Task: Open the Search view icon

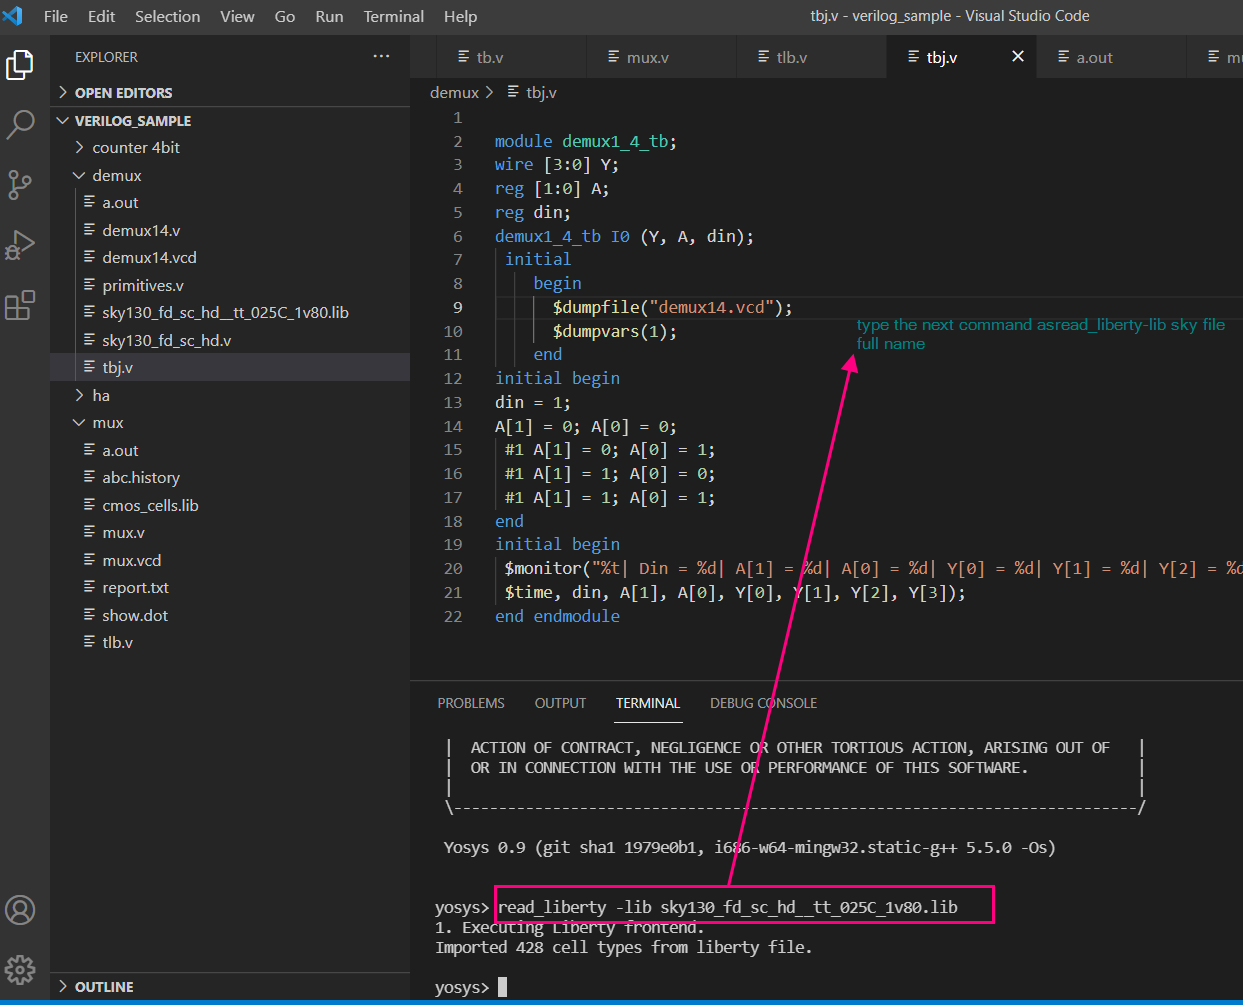Action: [20, 124]
